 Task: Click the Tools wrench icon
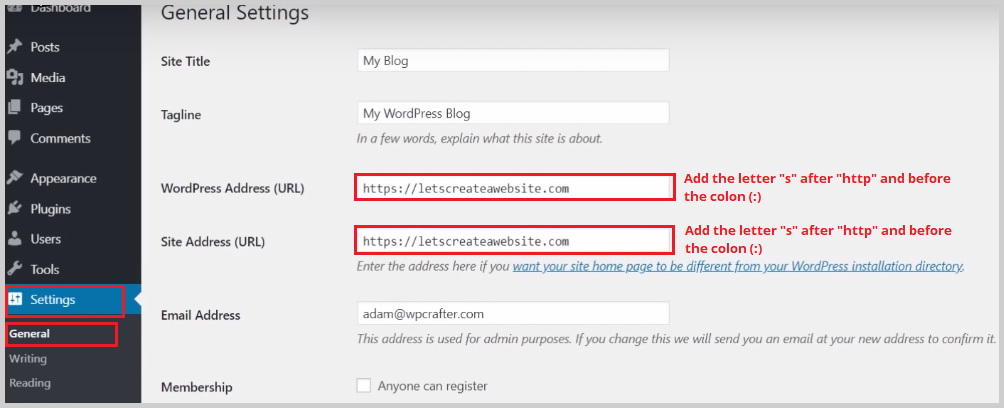(x=14, y=269)
